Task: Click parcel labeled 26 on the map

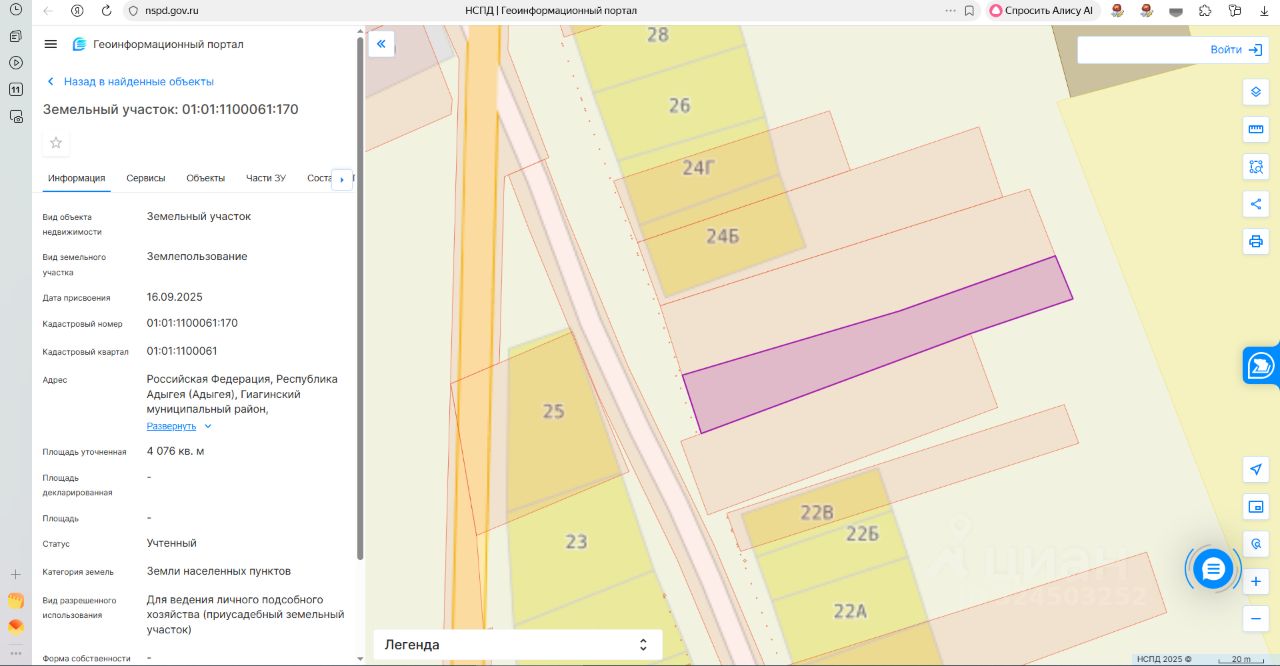Action: coord(680,104)
